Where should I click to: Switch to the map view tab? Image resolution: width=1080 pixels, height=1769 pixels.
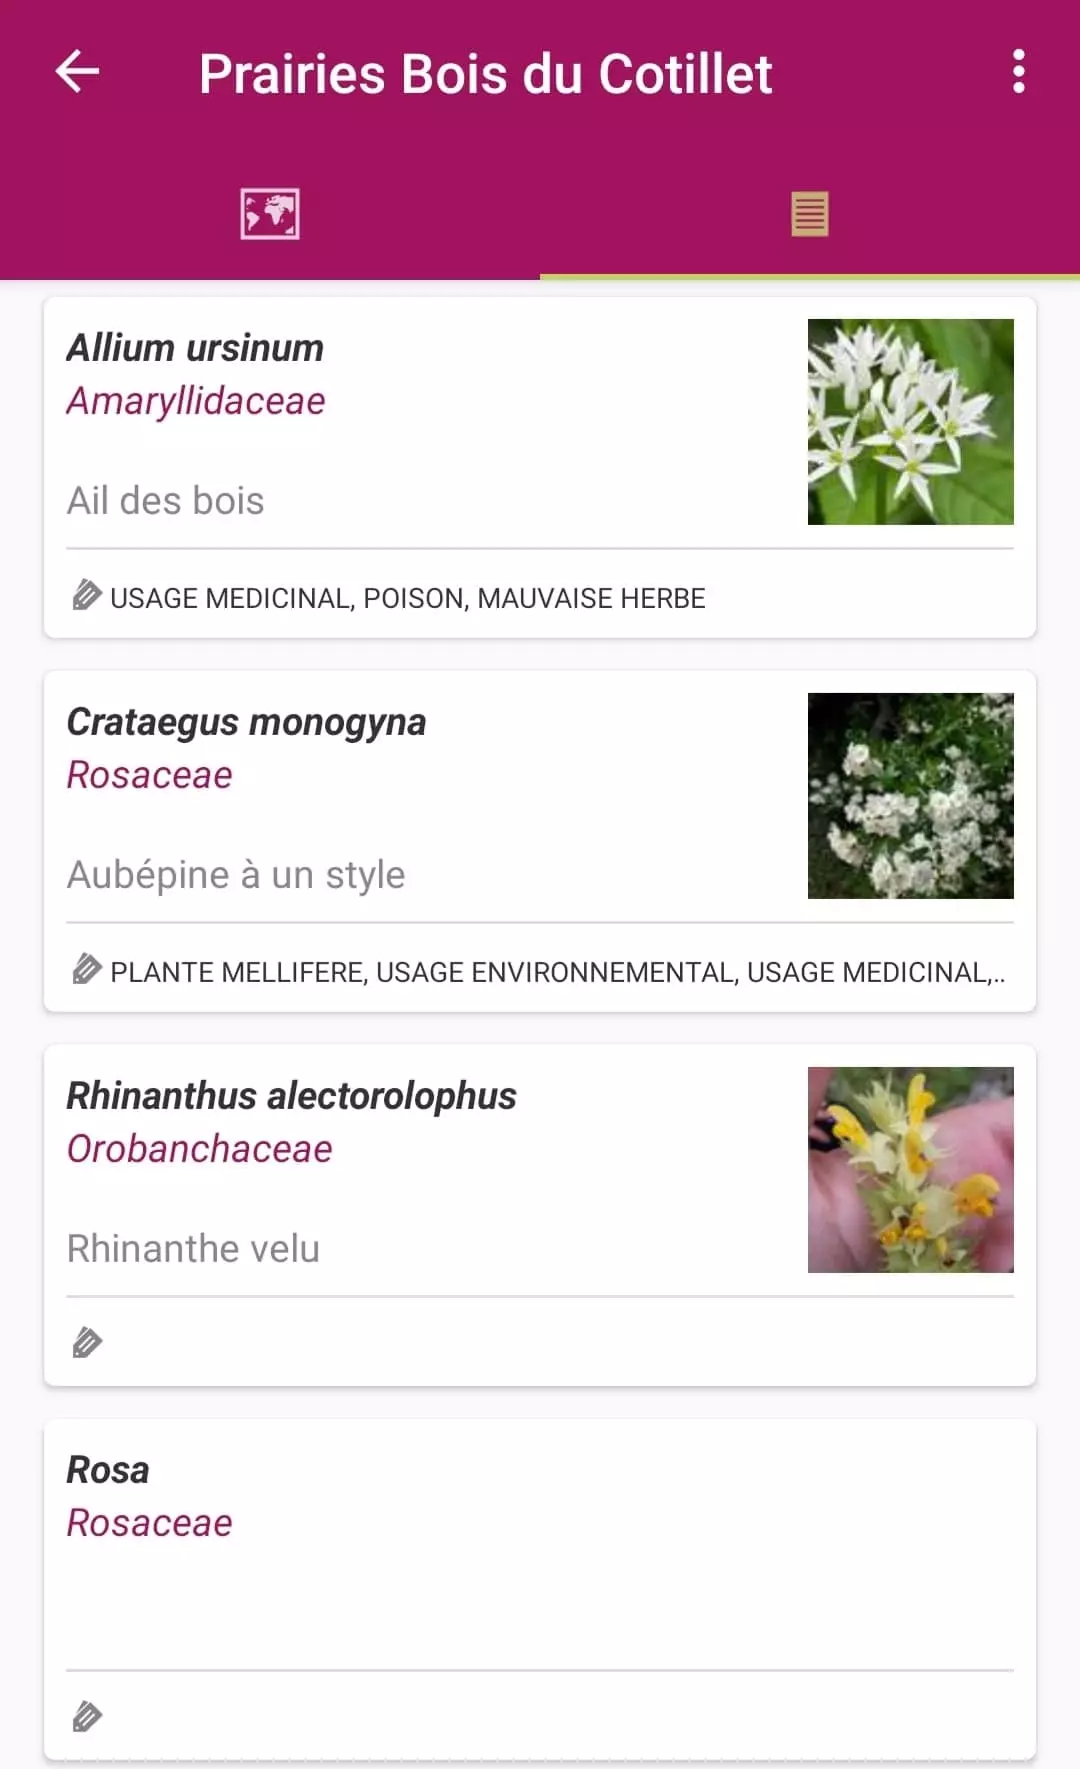pyautogui.click(x=270, y=214)
